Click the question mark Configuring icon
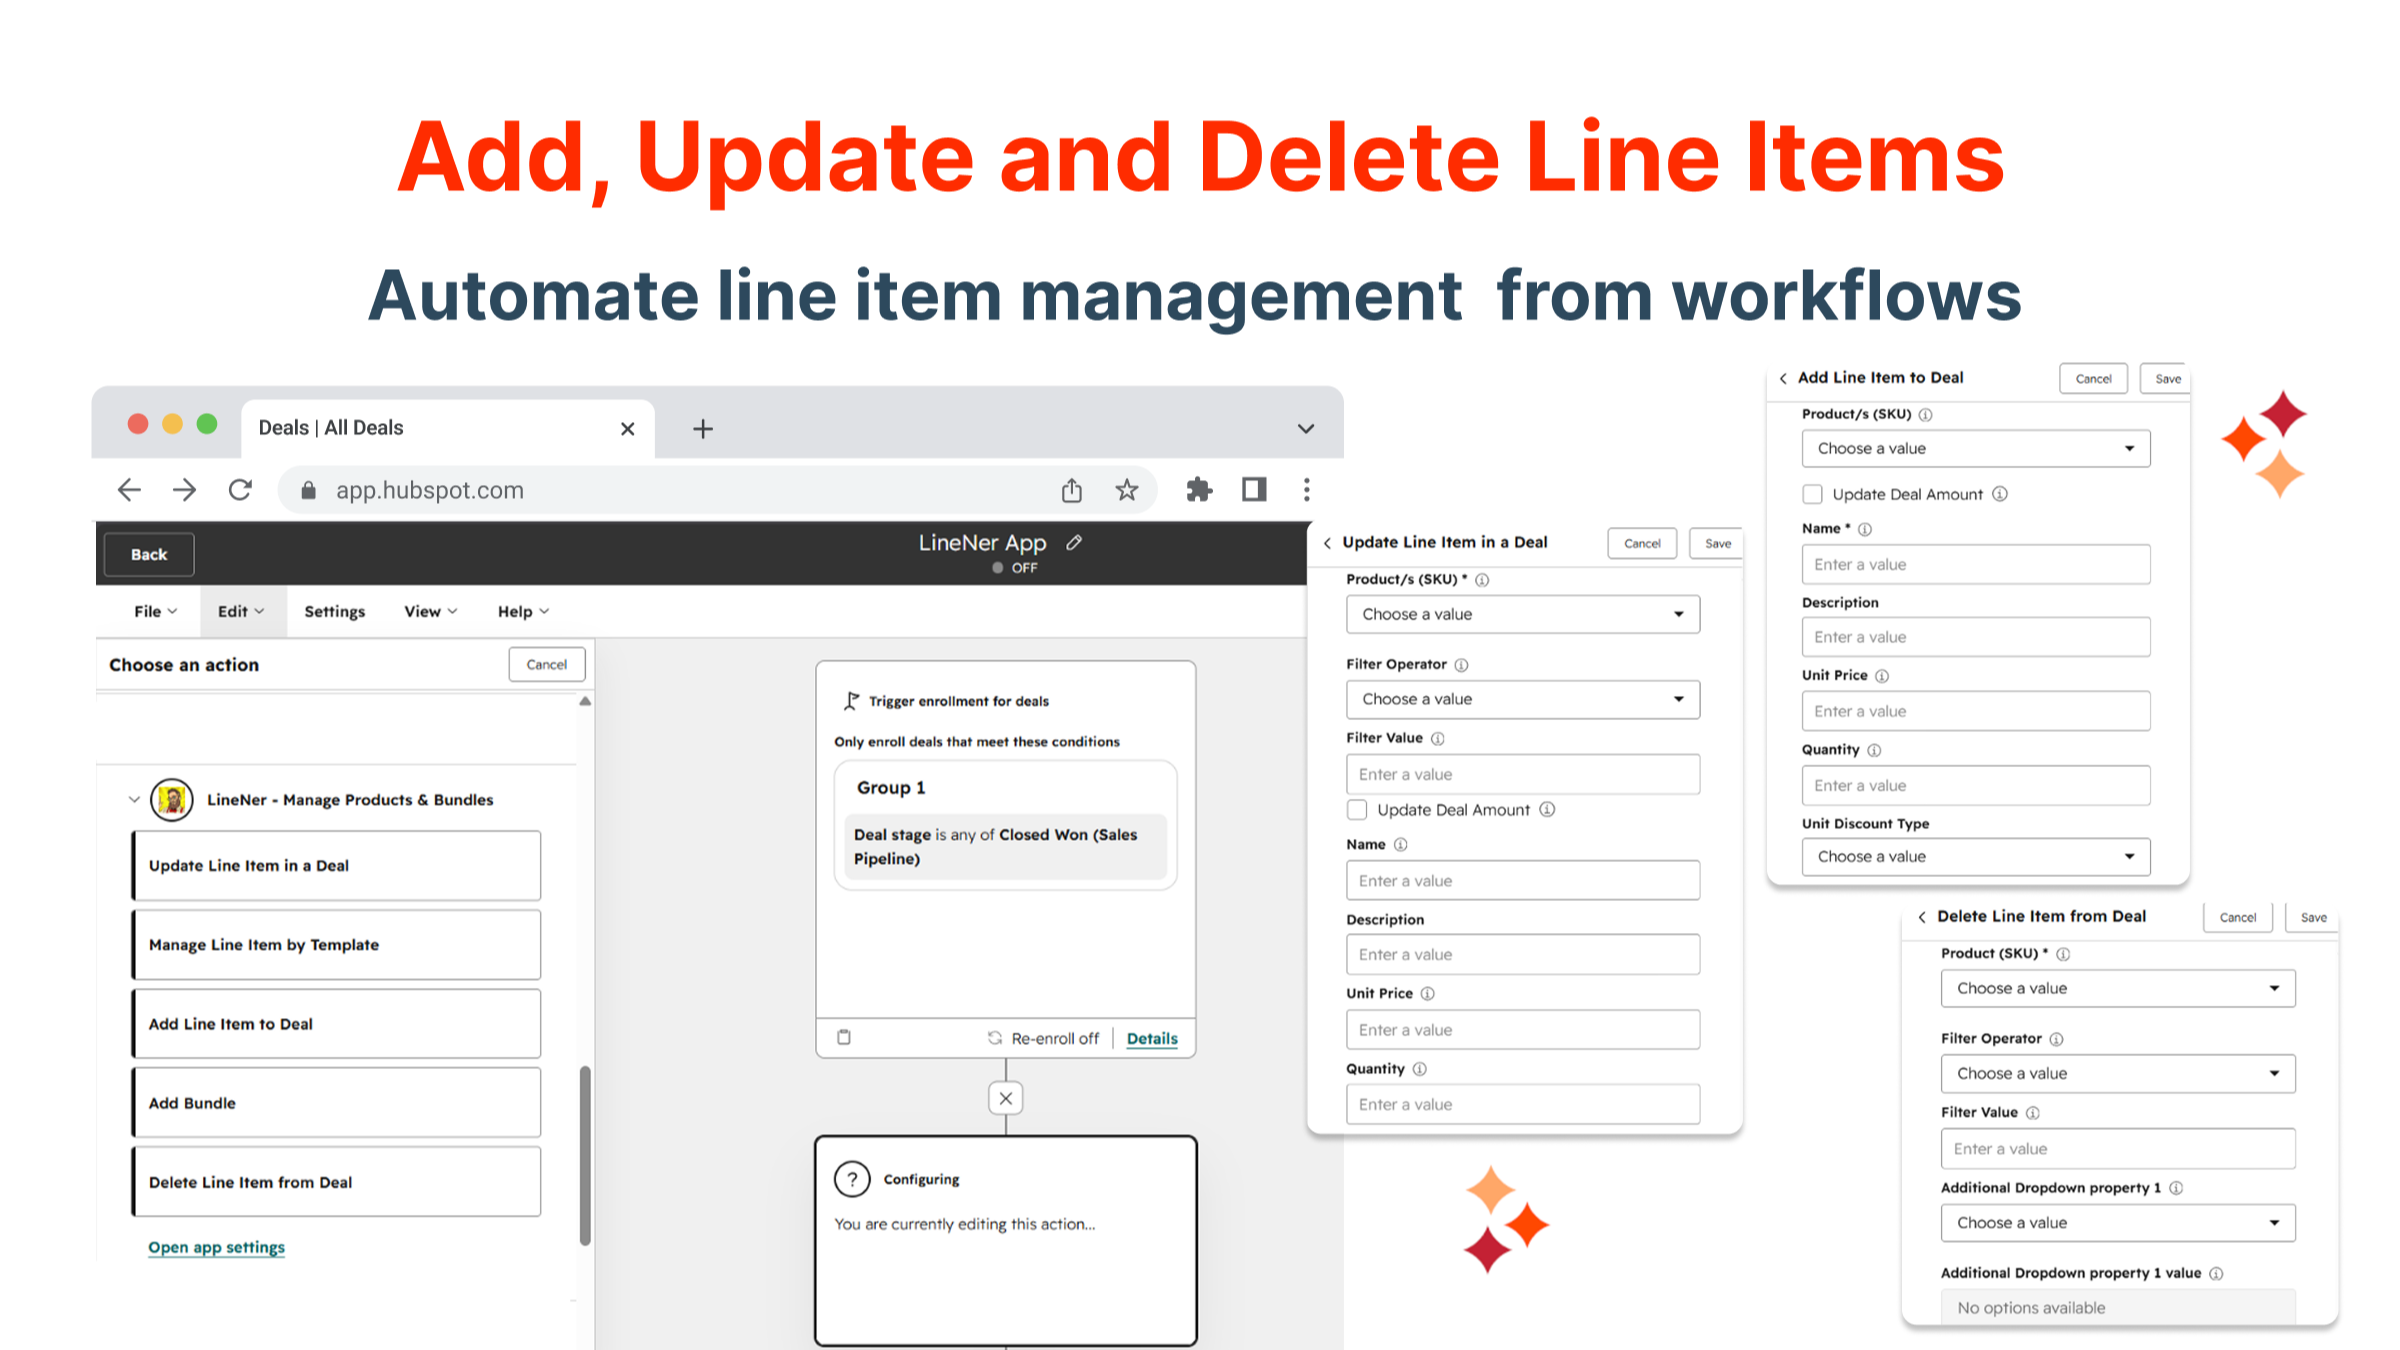This screenshot has height=1350, width=2400. click(x=852, y=1179)
